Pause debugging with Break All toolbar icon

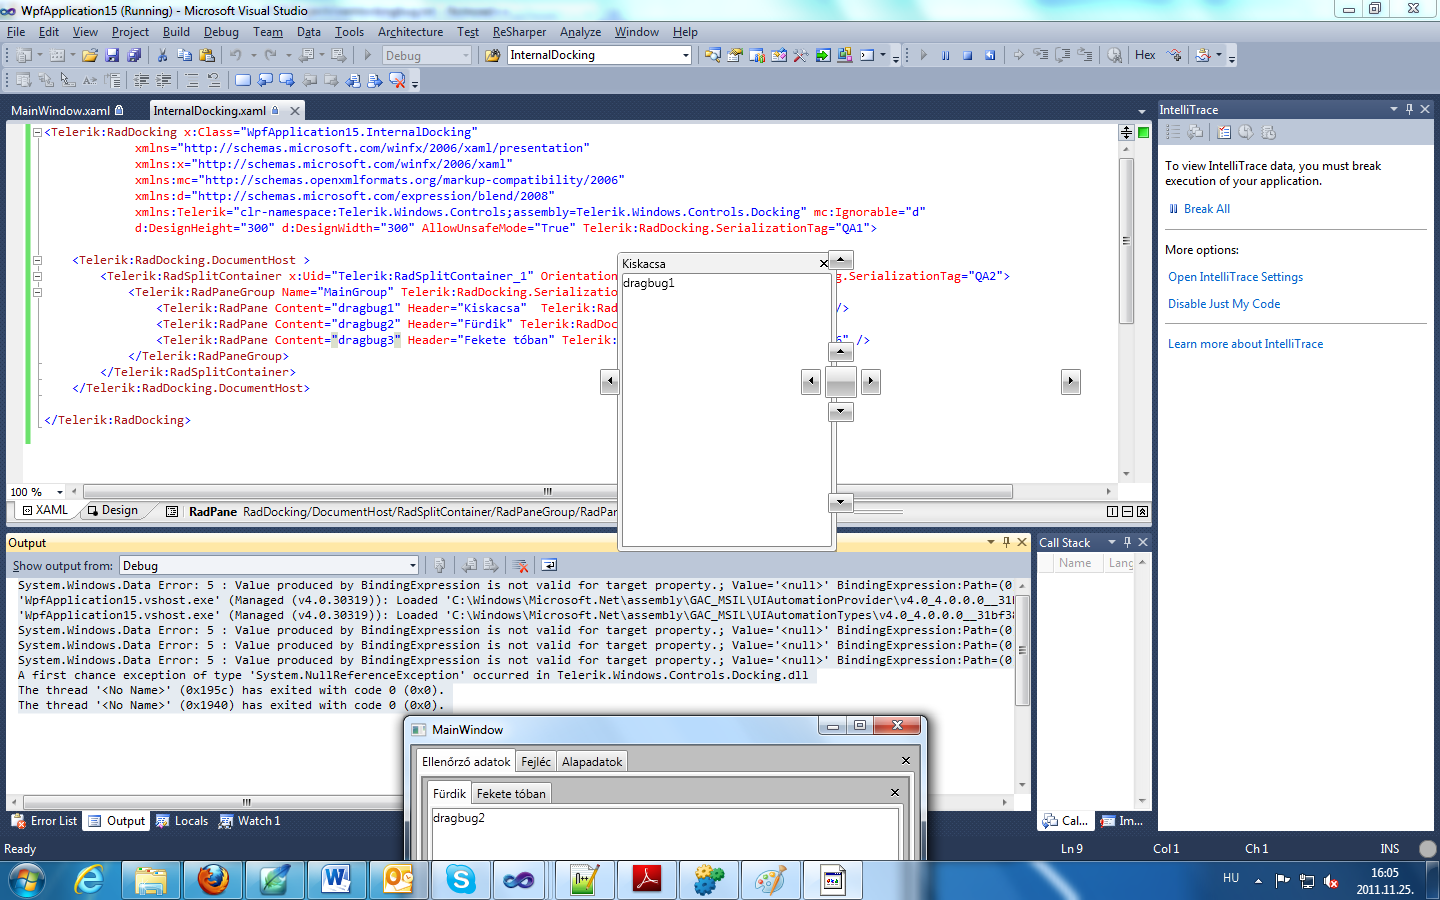(x=945, y=56)
